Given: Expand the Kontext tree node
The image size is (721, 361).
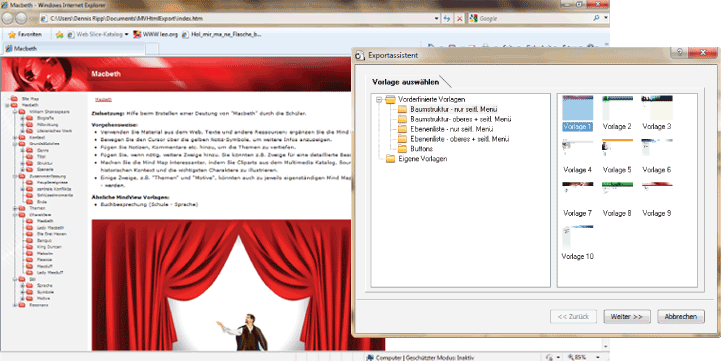Looking at the screenshot, I should click(x=15, y=138).
